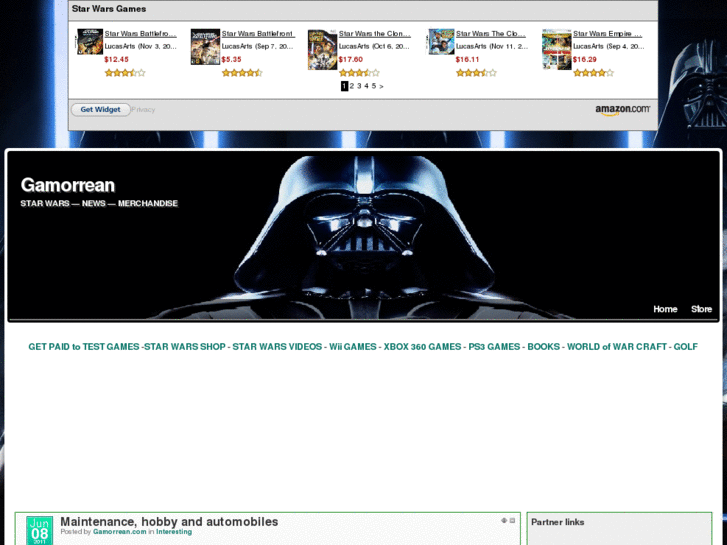This screenshot has height=545, width=727.
Task: Click the $16.29 price
Action: click(x=585, y=59)
